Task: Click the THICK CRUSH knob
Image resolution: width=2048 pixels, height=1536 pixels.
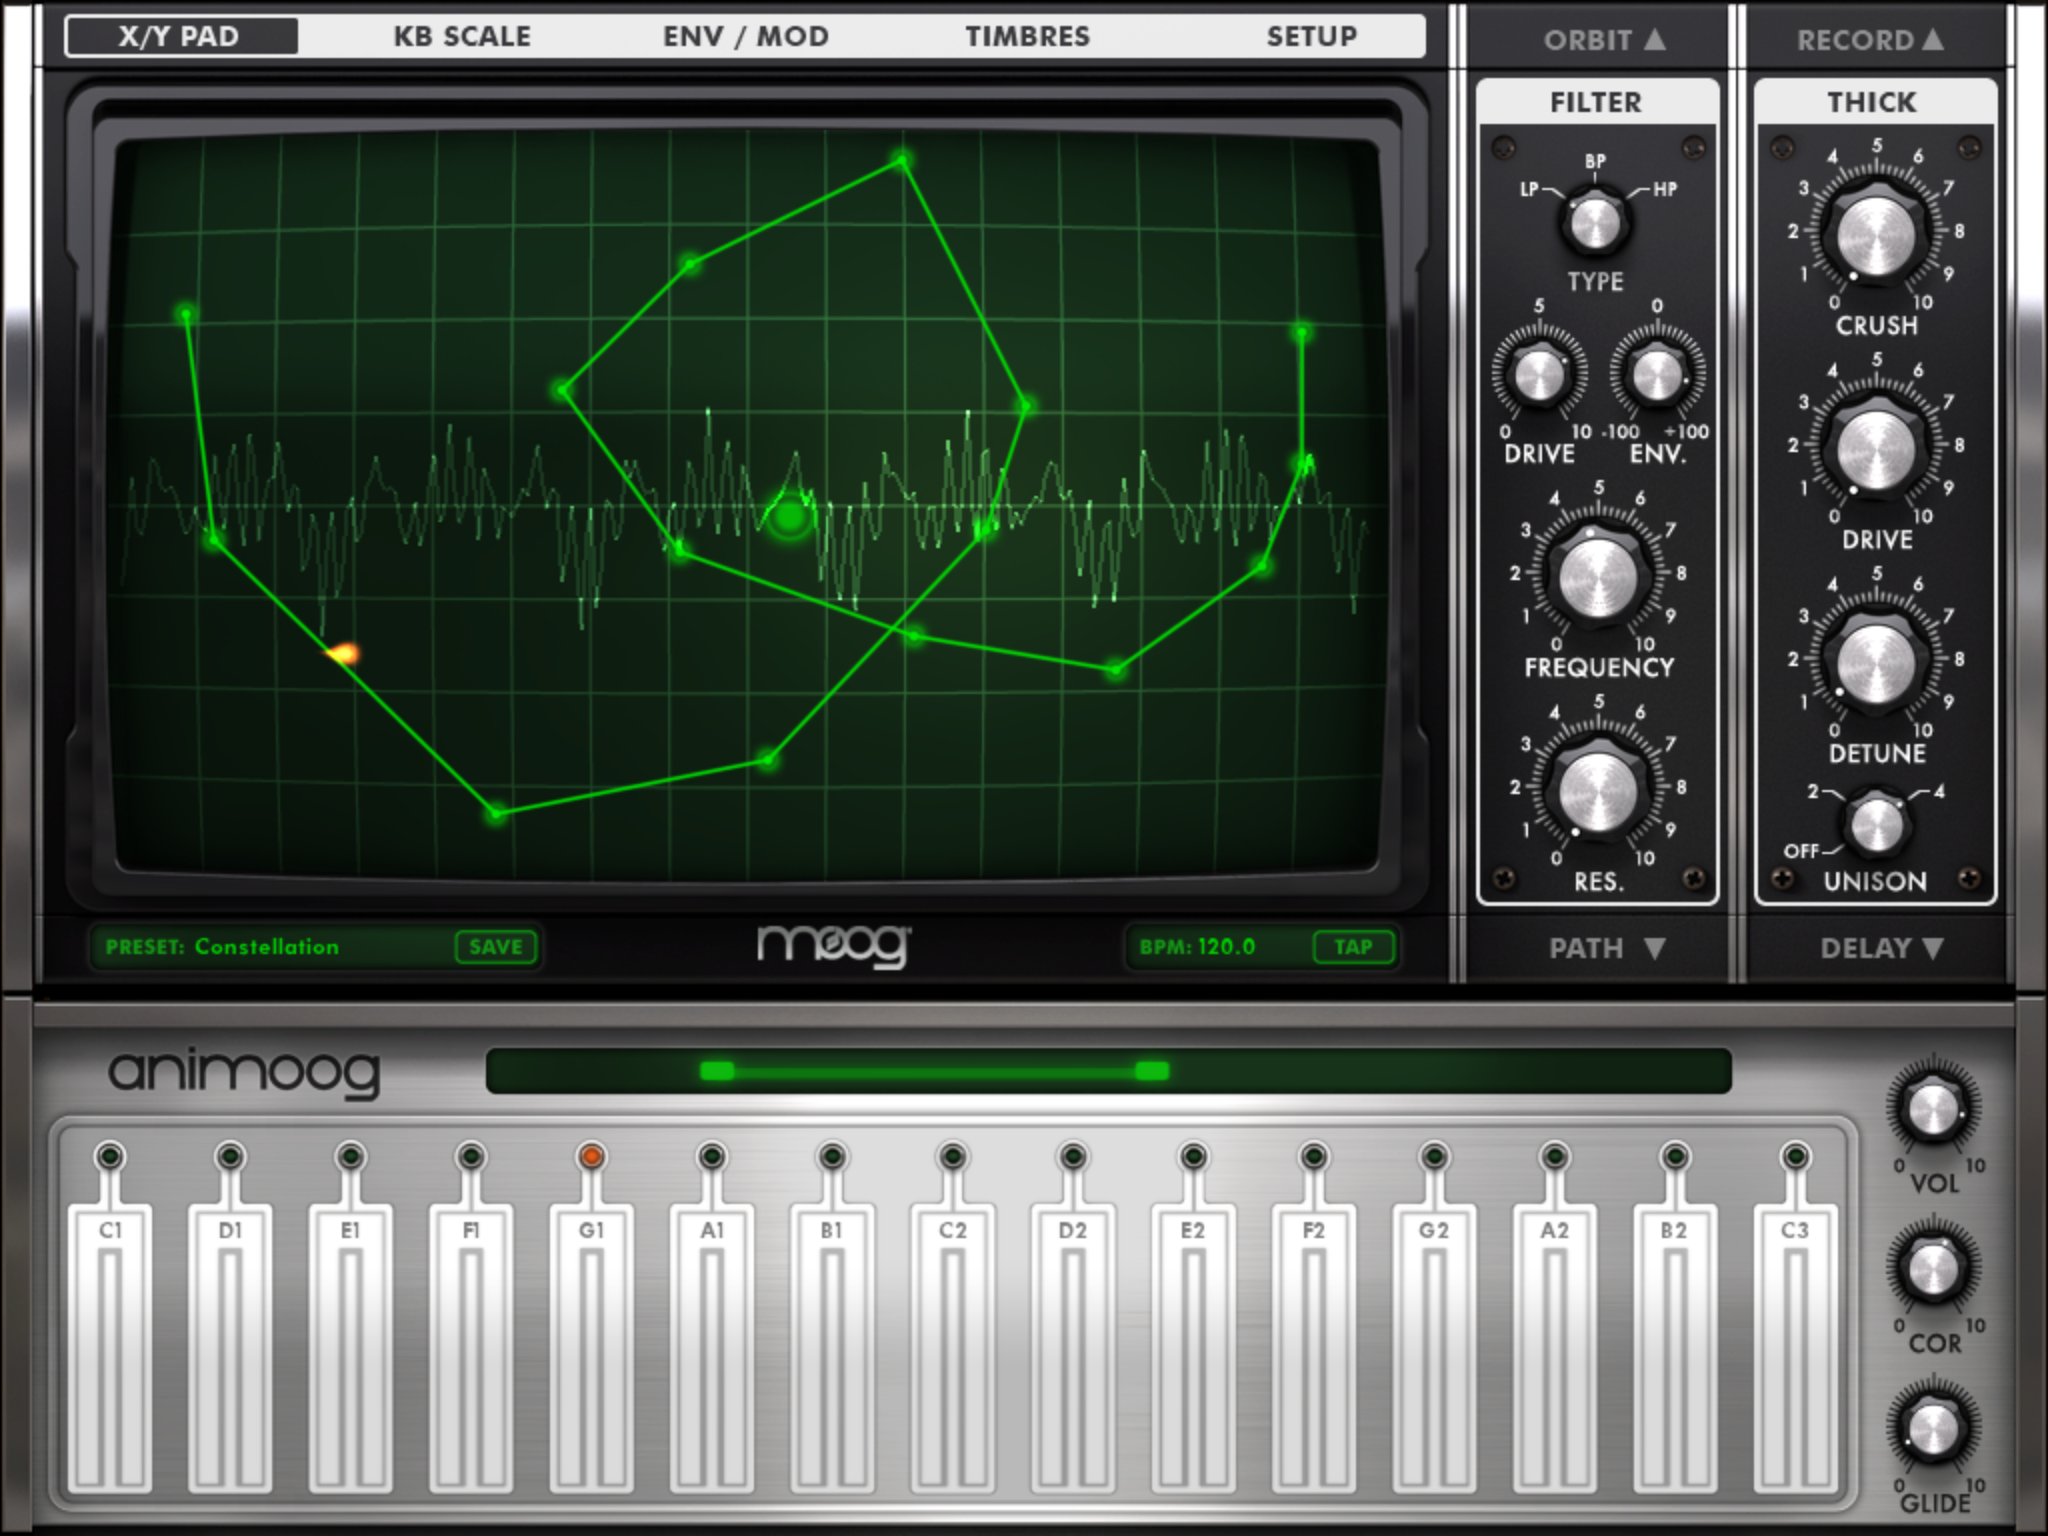Action: pyautogui.click(x=1875, y=235)
